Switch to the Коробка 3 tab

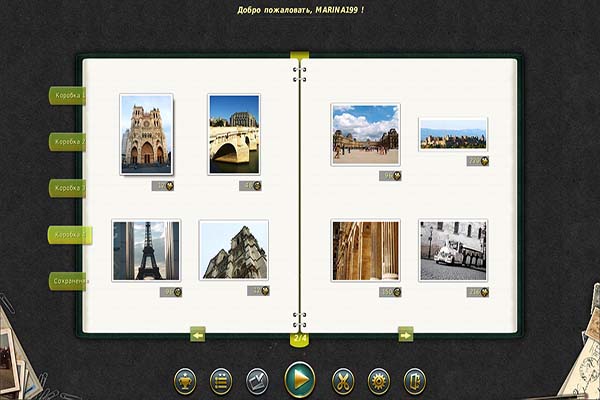68,188
